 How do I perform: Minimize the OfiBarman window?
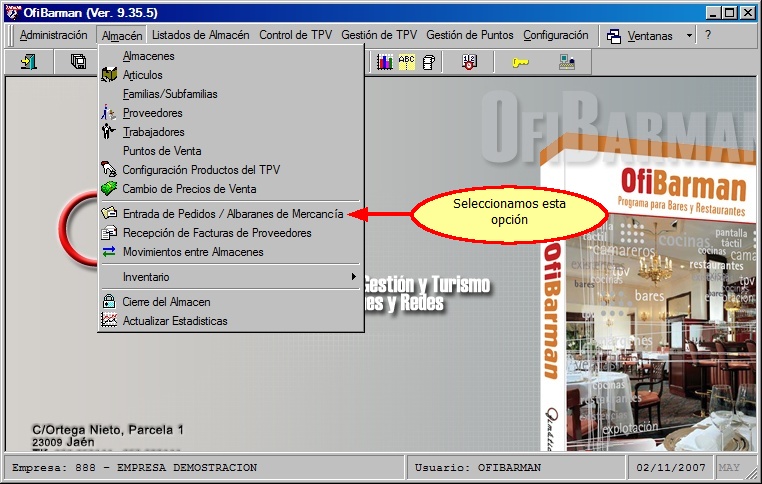712,13
